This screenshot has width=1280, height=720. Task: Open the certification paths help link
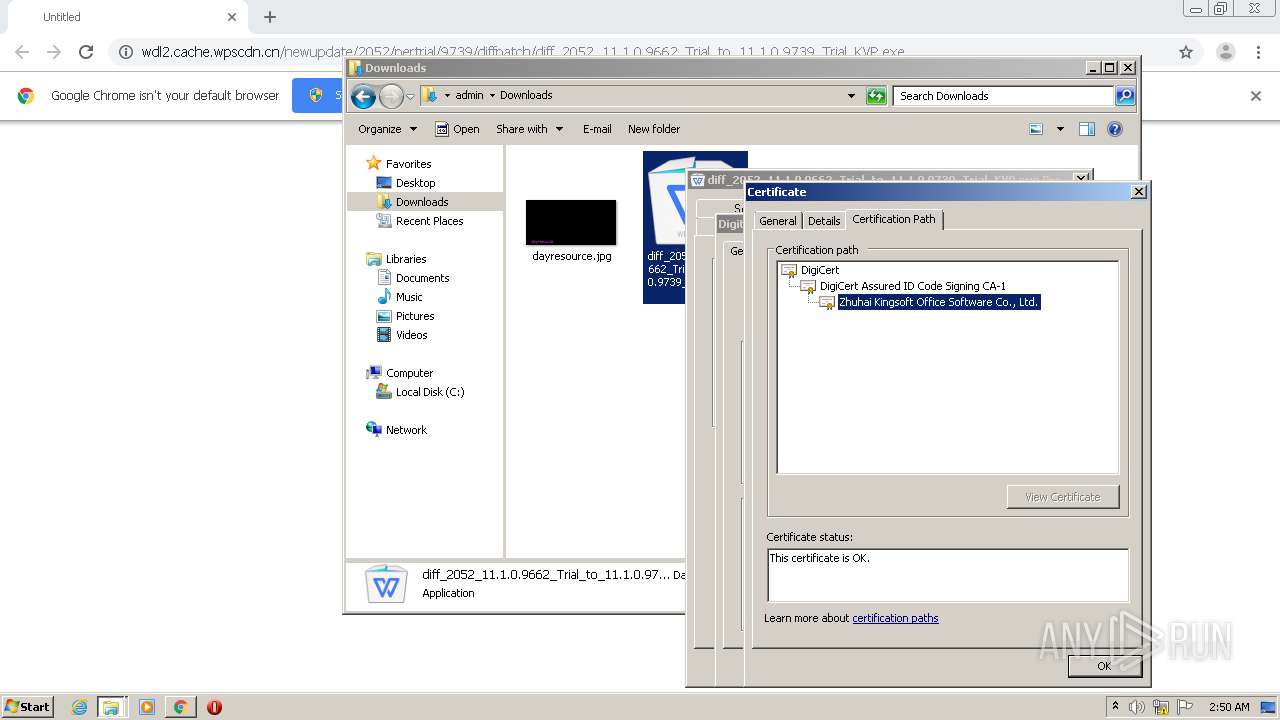pyautogui.click(x=895, y=618)
